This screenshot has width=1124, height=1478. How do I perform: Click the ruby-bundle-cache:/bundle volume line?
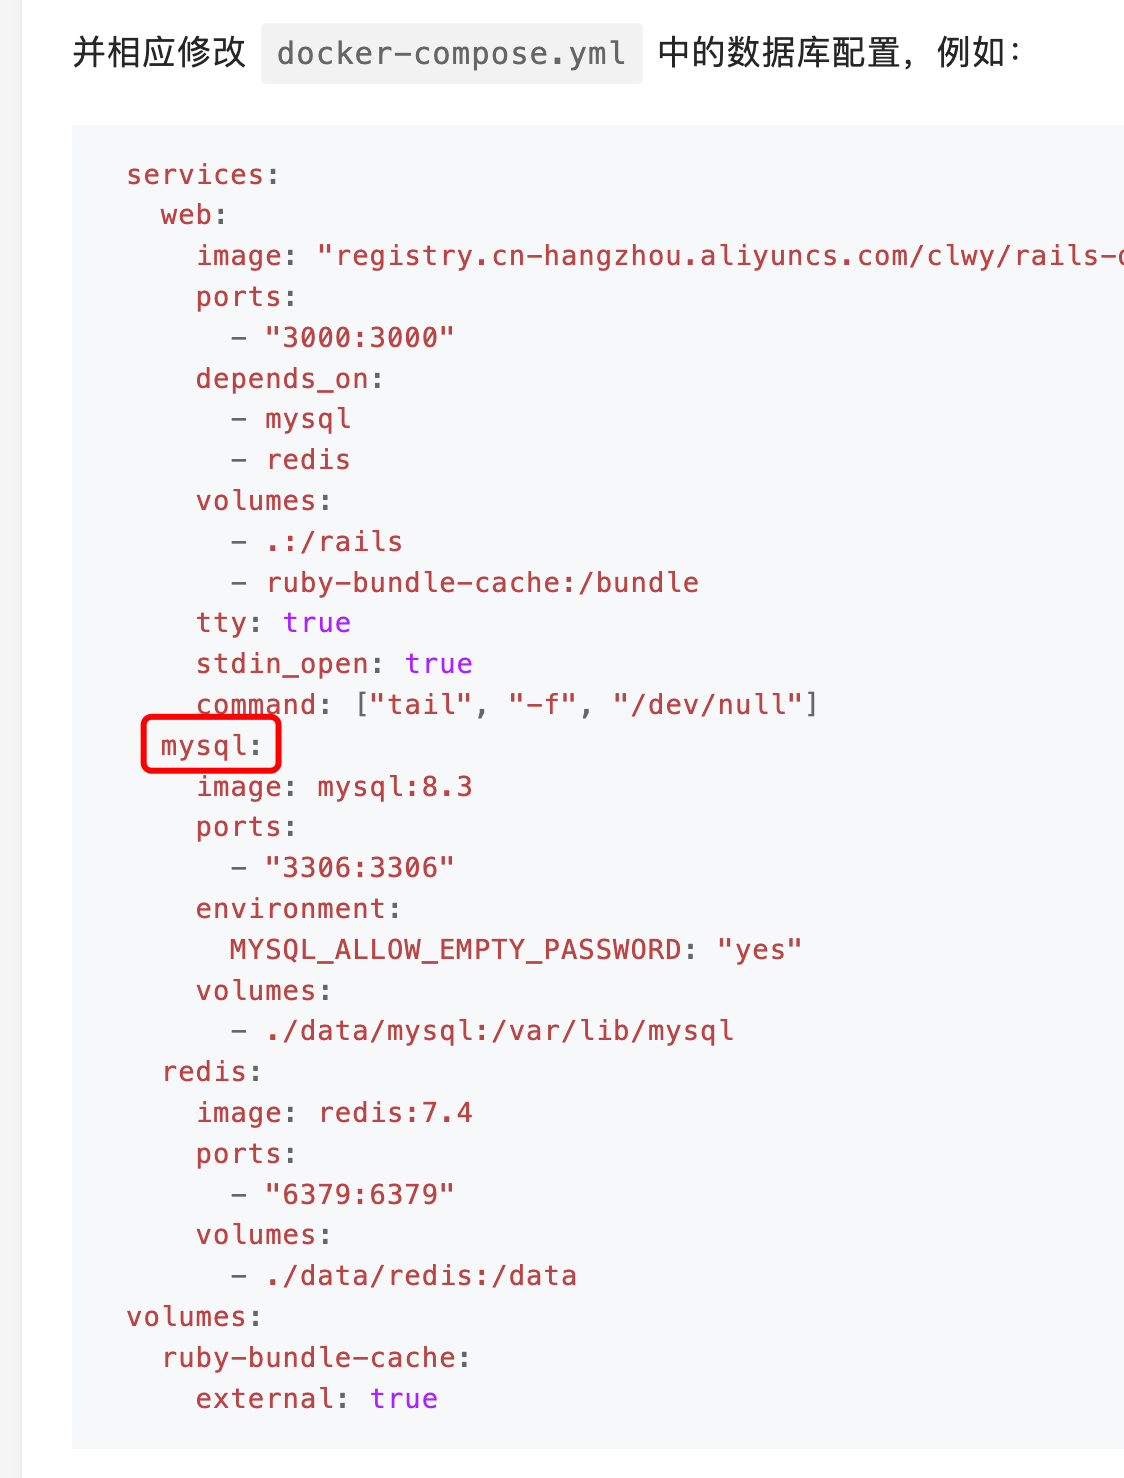coord(482,582)
